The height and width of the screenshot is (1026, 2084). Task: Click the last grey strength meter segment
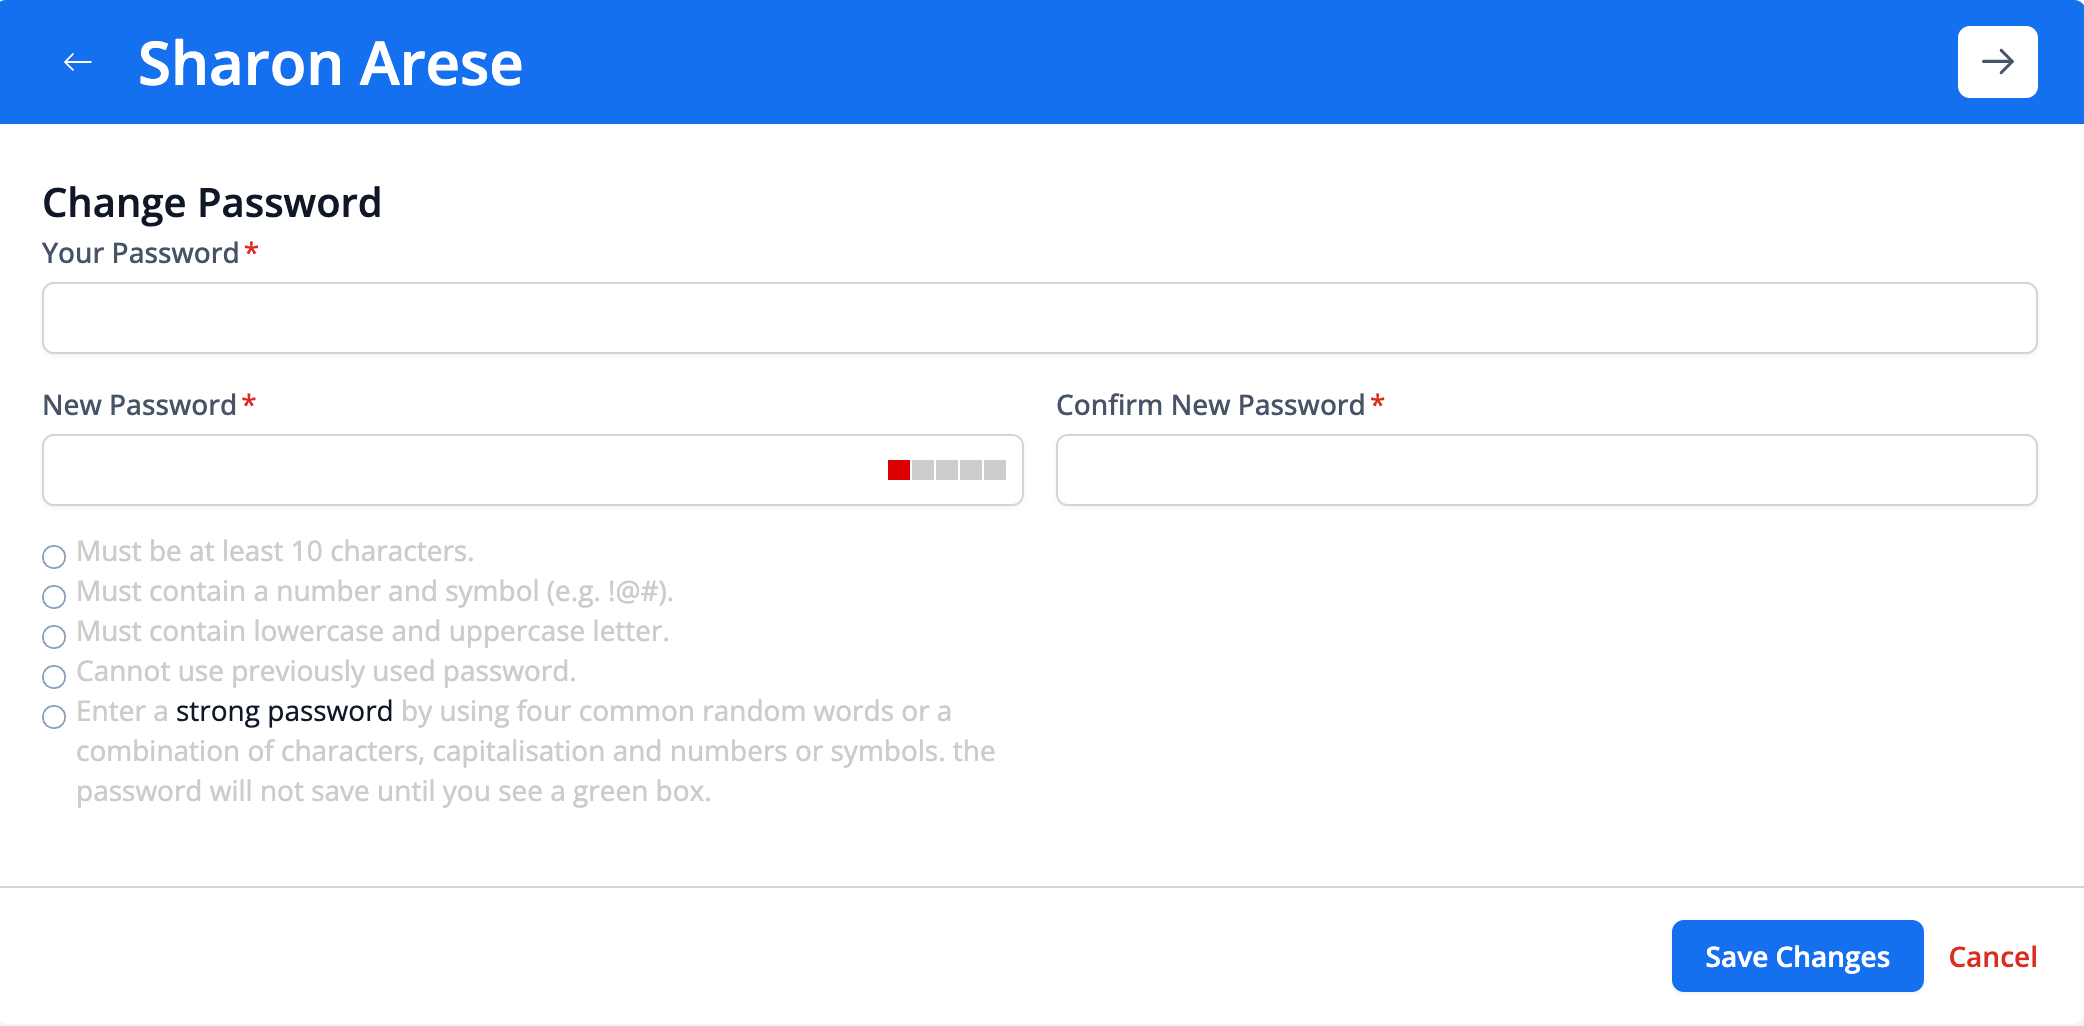pos(995,470)
